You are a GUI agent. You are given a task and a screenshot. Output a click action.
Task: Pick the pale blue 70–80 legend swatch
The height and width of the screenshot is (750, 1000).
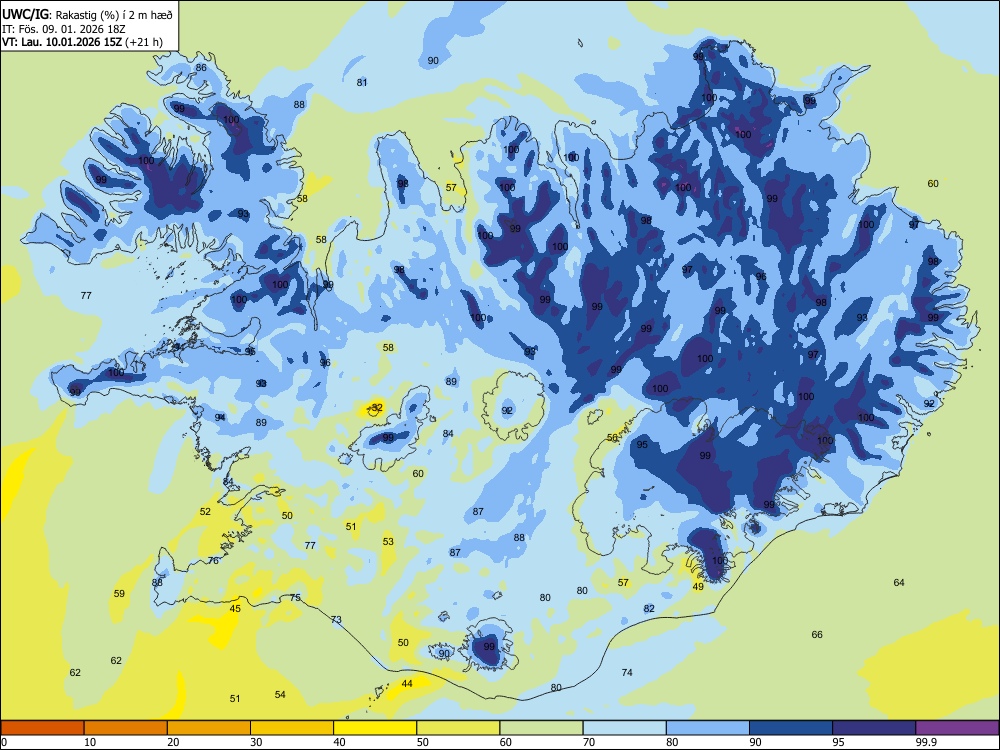coord(624,728)
